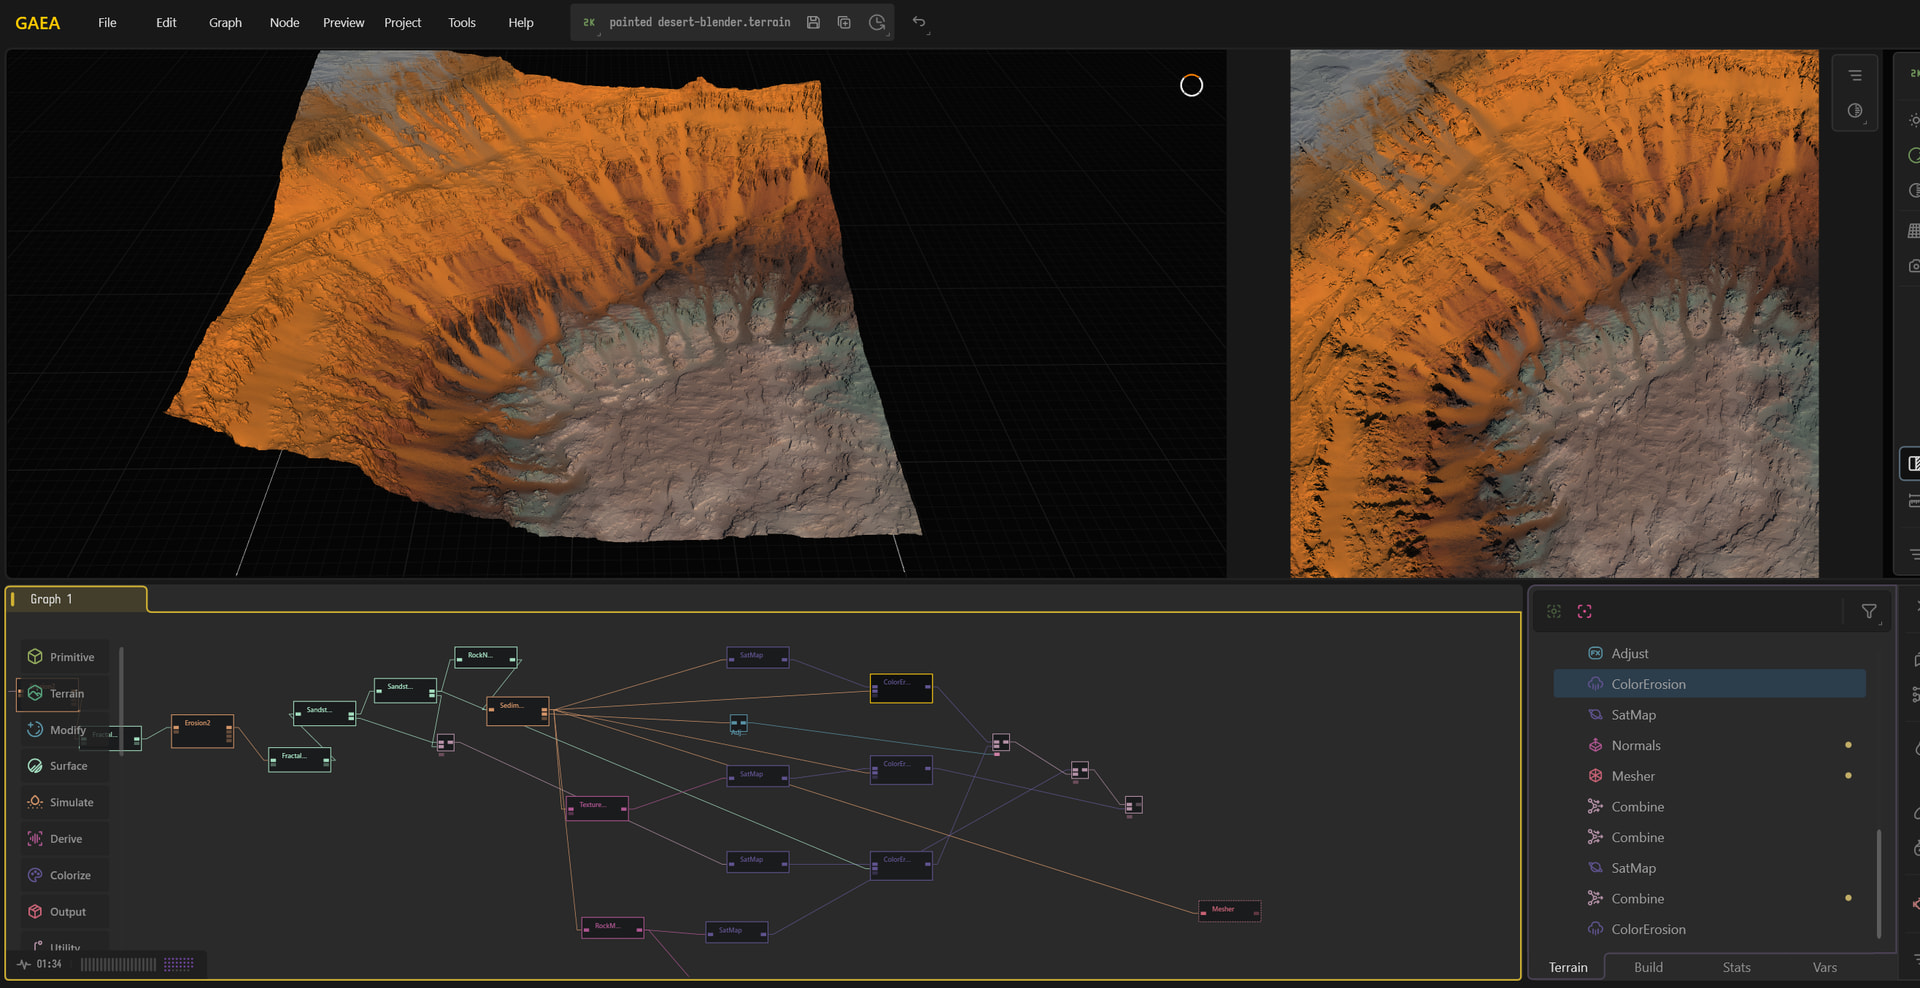The image size is (1920, 988).
Task: Click the 2K resolution selector
Action: click(589, 22)
